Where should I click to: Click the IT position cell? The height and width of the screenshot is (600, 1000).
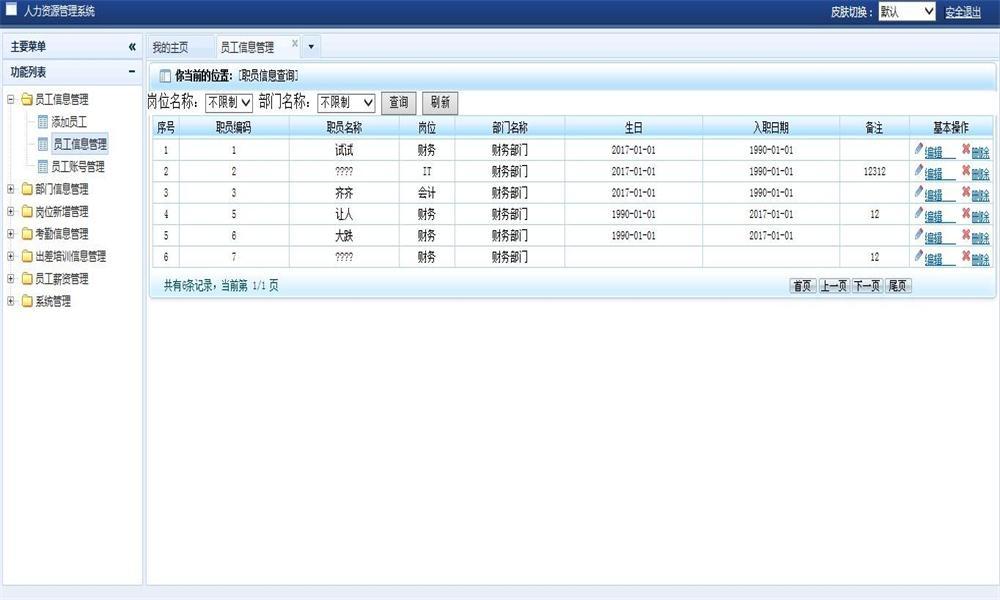tap(427, 171)
